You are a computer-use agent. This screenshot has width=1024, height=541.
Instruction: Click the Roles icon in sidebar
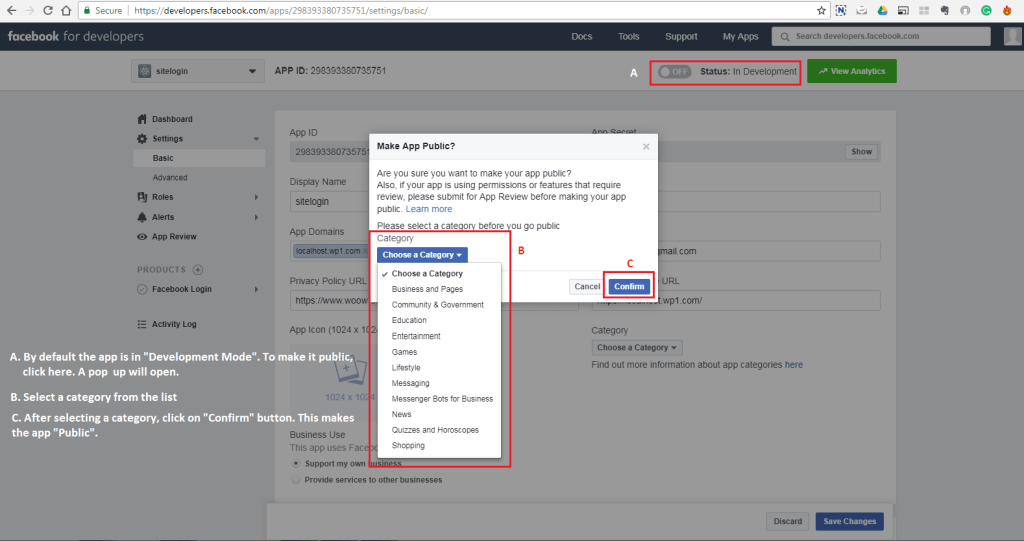click(142, 197)
